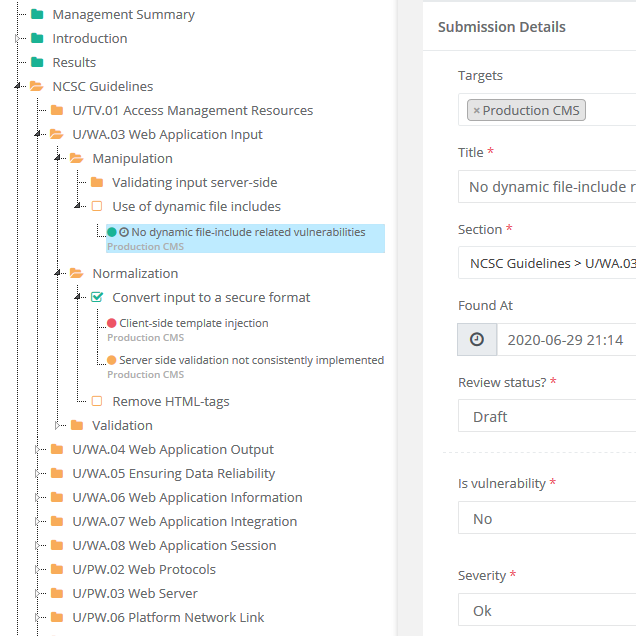This screenshot has height=636, width=636.
Task: Click the Validating input server-side folder icon
Action: coord(97,182)
